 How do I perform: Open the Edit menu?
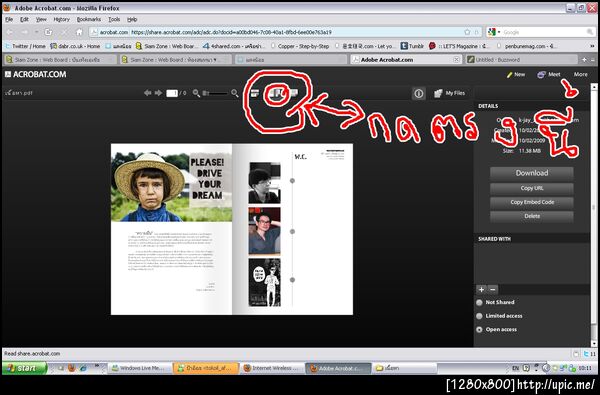pyautogui.click(x=24, y=19)
